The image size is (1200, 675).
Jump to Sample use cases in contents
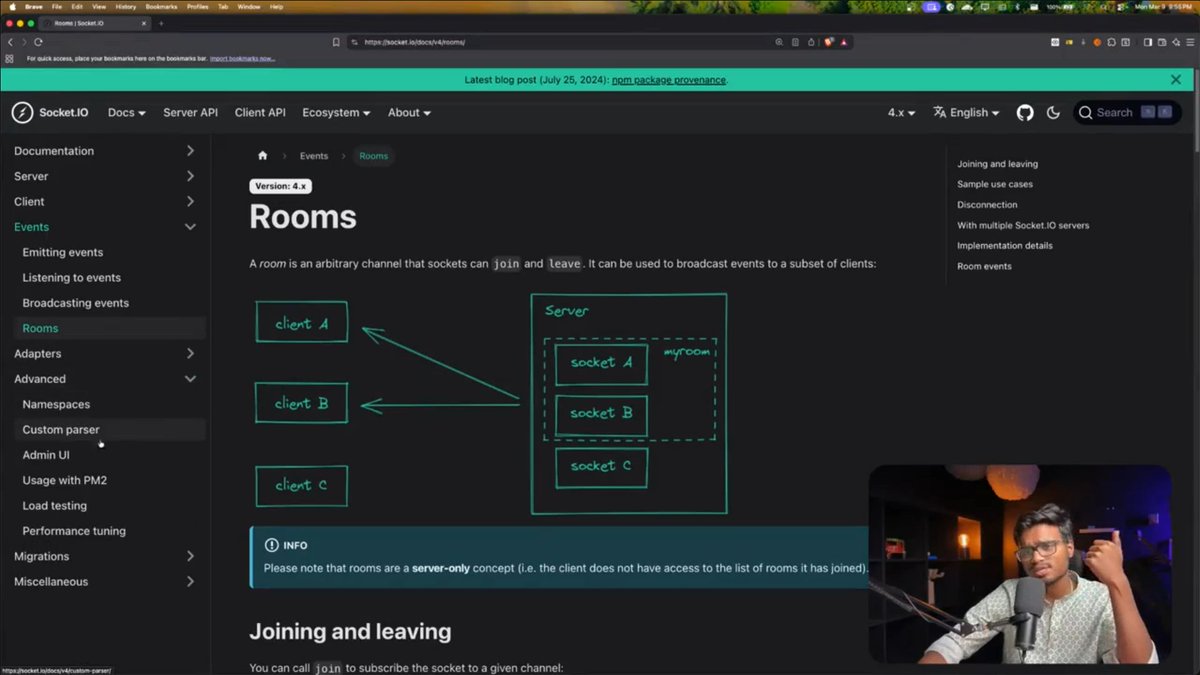995,184
